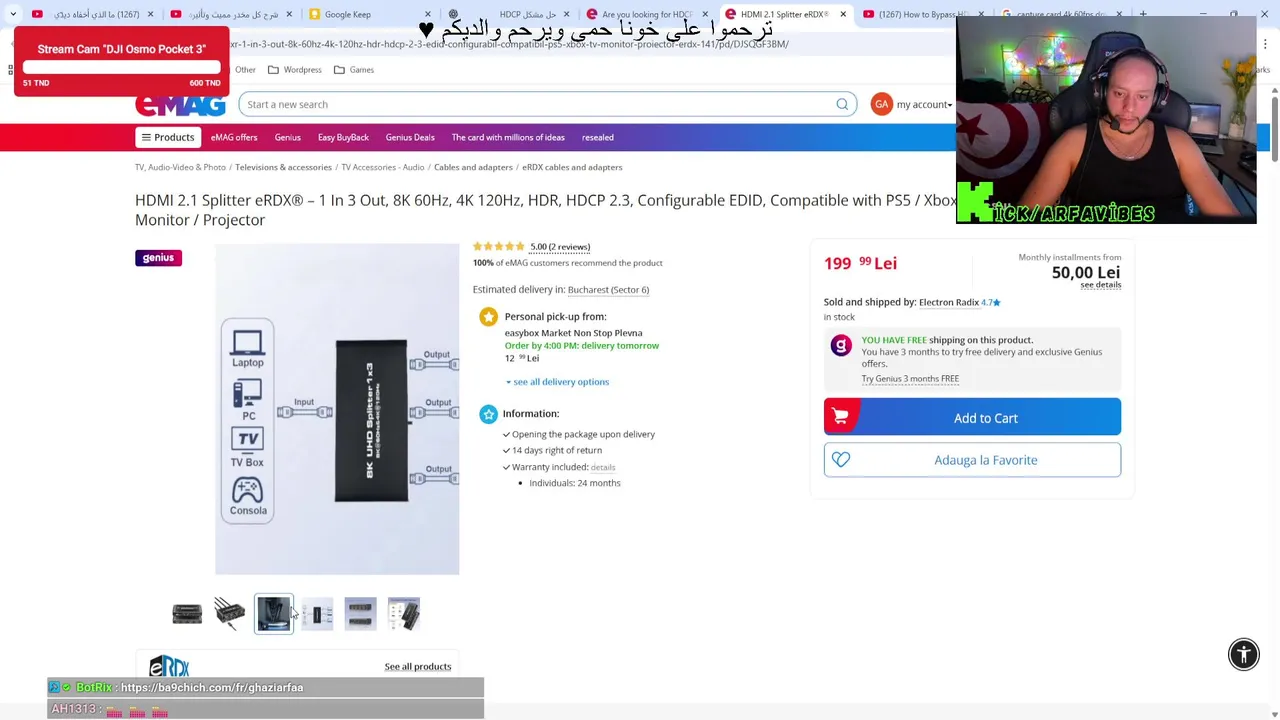Click Opening the package upon delivery text
Screen dimensions: 1280x720
click(x=583, y=434)
